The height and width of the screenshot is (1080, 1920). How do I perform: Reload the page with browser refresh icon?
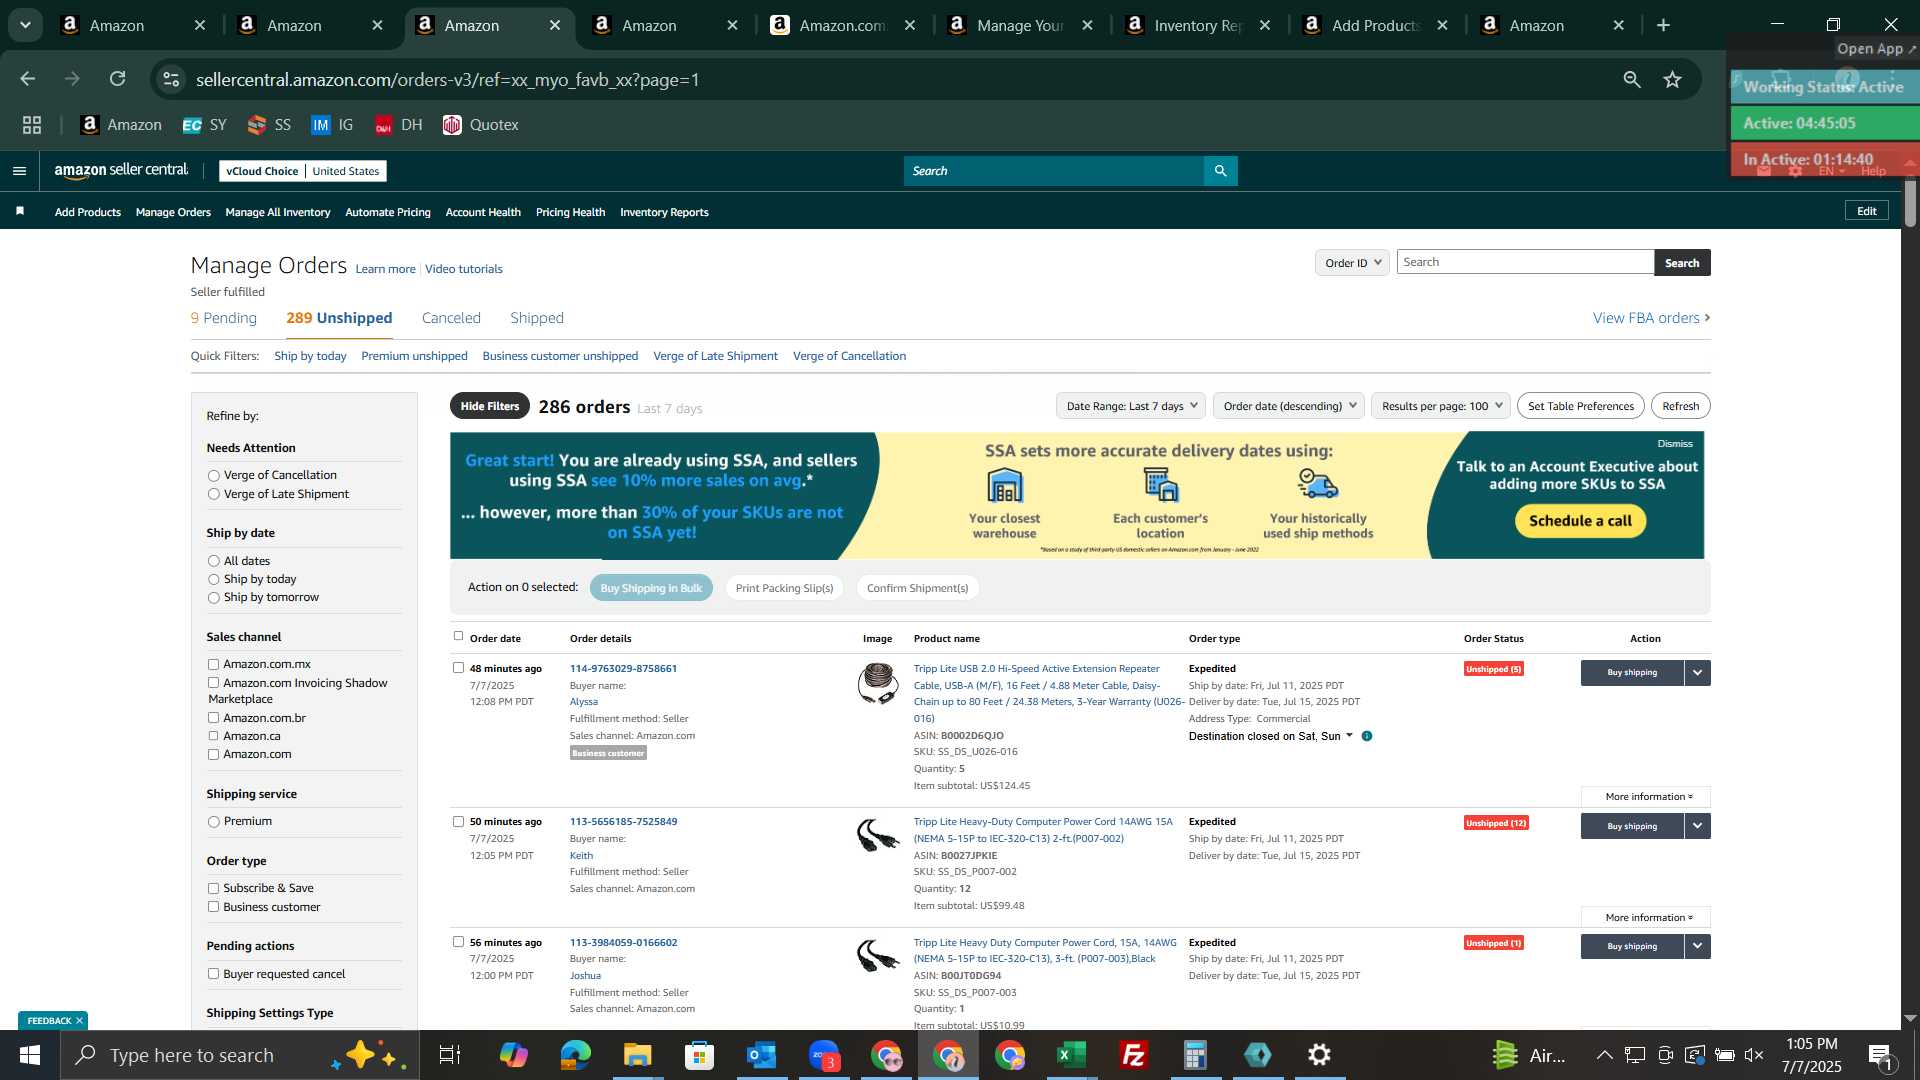click(118, 79)
